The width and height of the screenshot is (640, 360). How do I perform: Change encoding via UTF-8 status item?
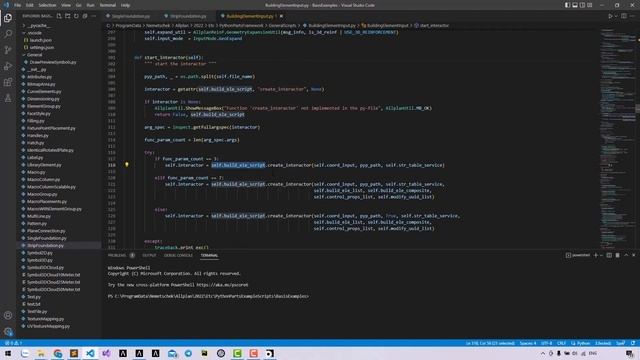[547, 343]
